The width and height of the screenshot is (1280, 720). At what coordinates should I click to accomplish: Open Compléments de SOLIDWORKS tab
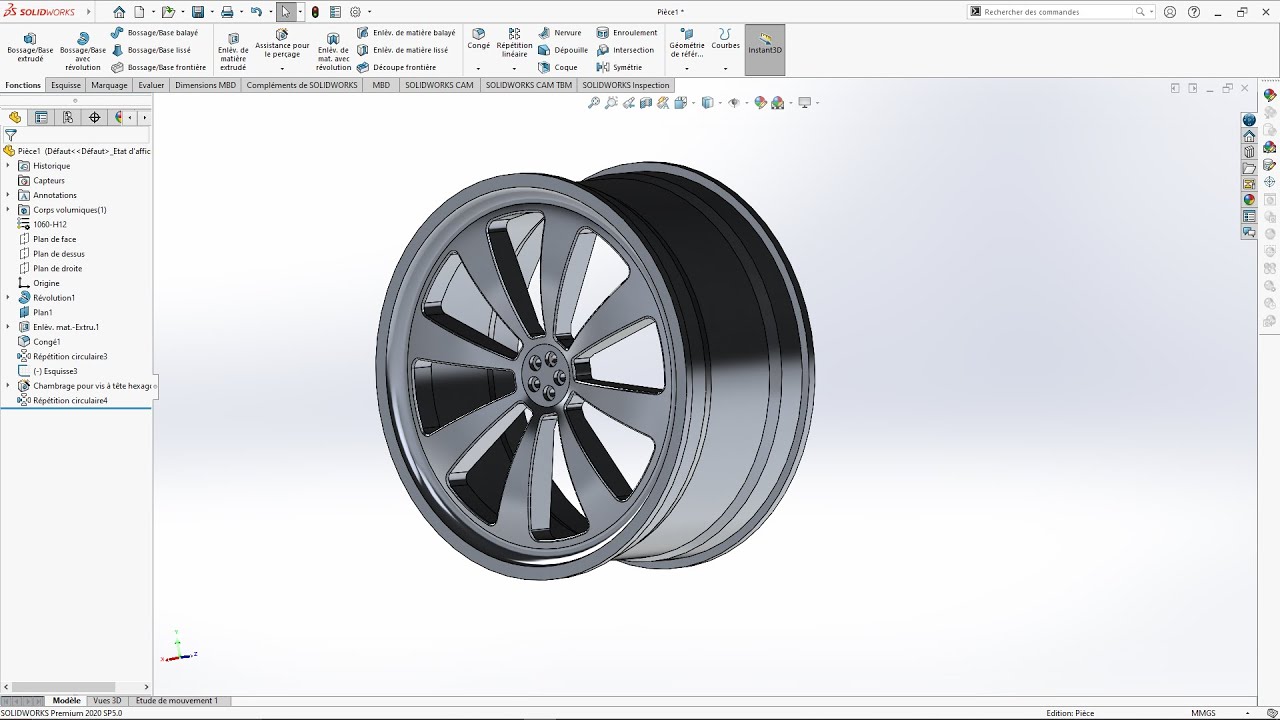tap(302, 85)
